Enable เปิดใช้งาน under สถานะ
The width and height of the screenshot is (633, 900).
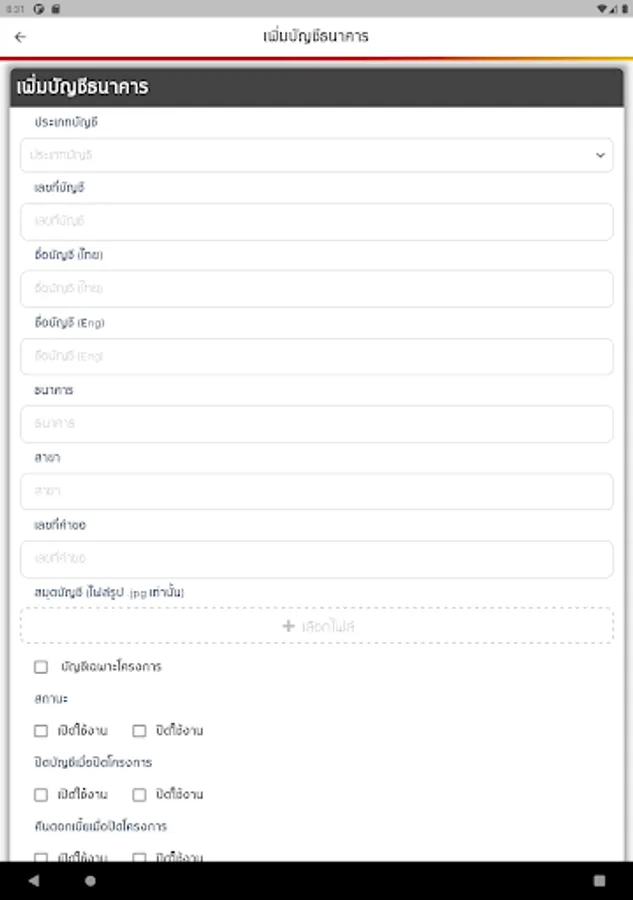(x=40, y=730)
